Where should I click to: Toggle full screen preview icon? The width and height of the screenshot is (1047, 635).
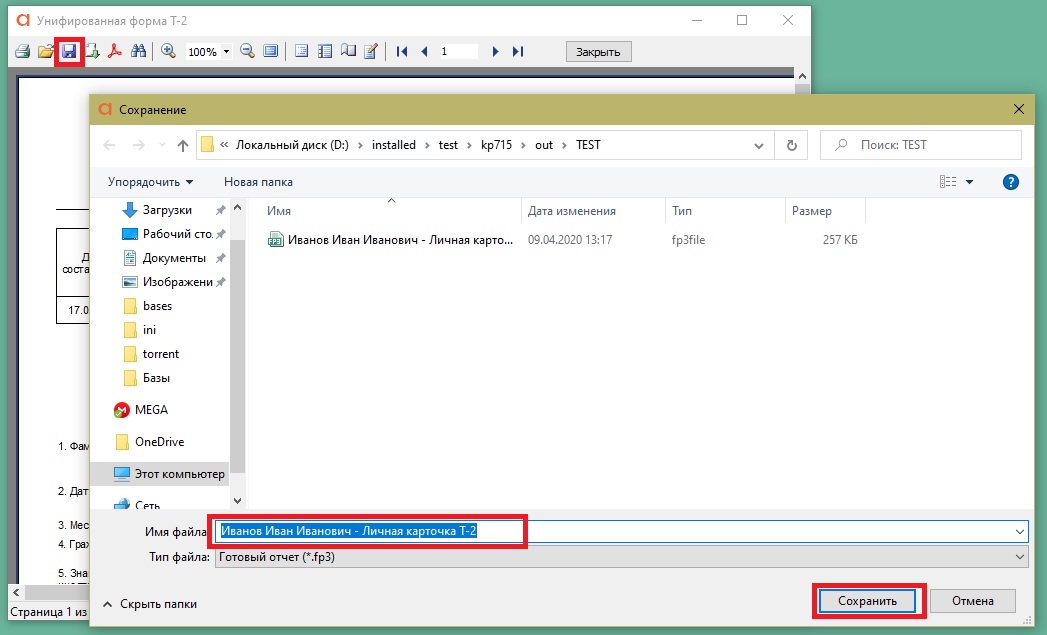(x=270, y=51)
